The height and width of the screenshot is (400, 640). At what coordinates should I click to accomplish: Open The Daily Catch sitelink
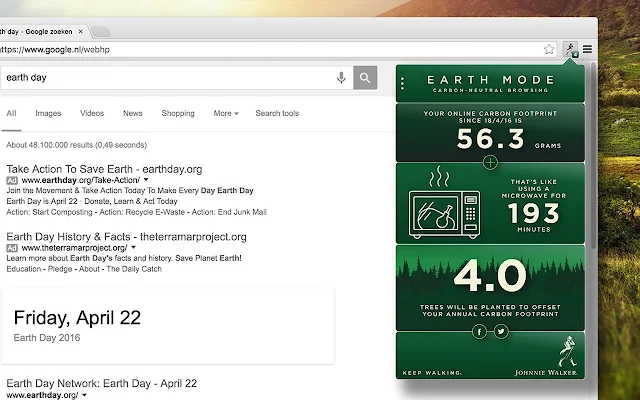click(134, 269)
